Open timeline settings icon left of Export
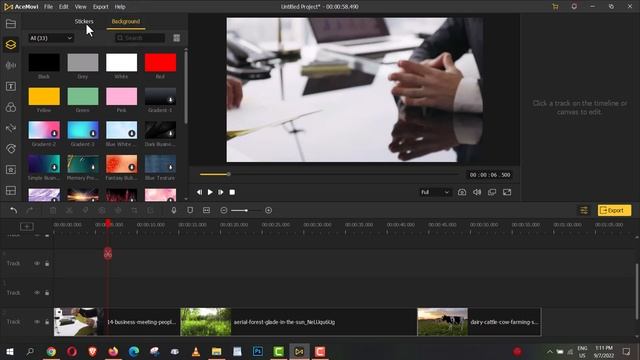 (584, 210)
